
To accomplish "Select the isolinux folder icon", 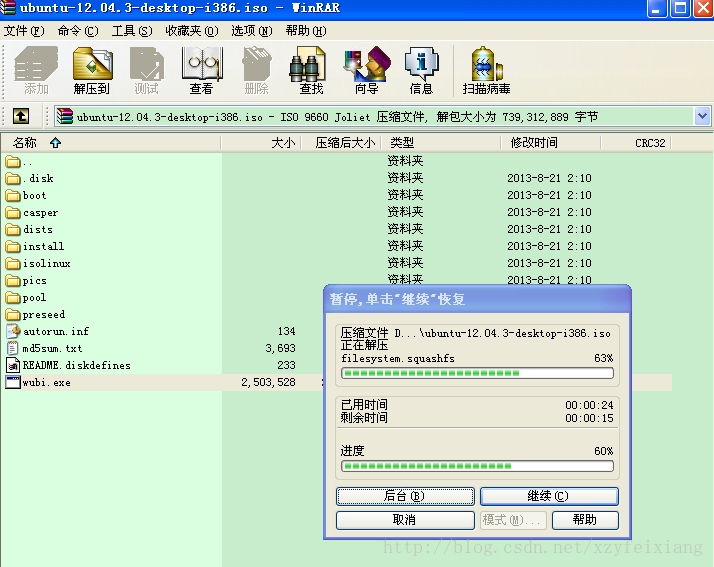I will pyautogui.click(x=13, y=263).
